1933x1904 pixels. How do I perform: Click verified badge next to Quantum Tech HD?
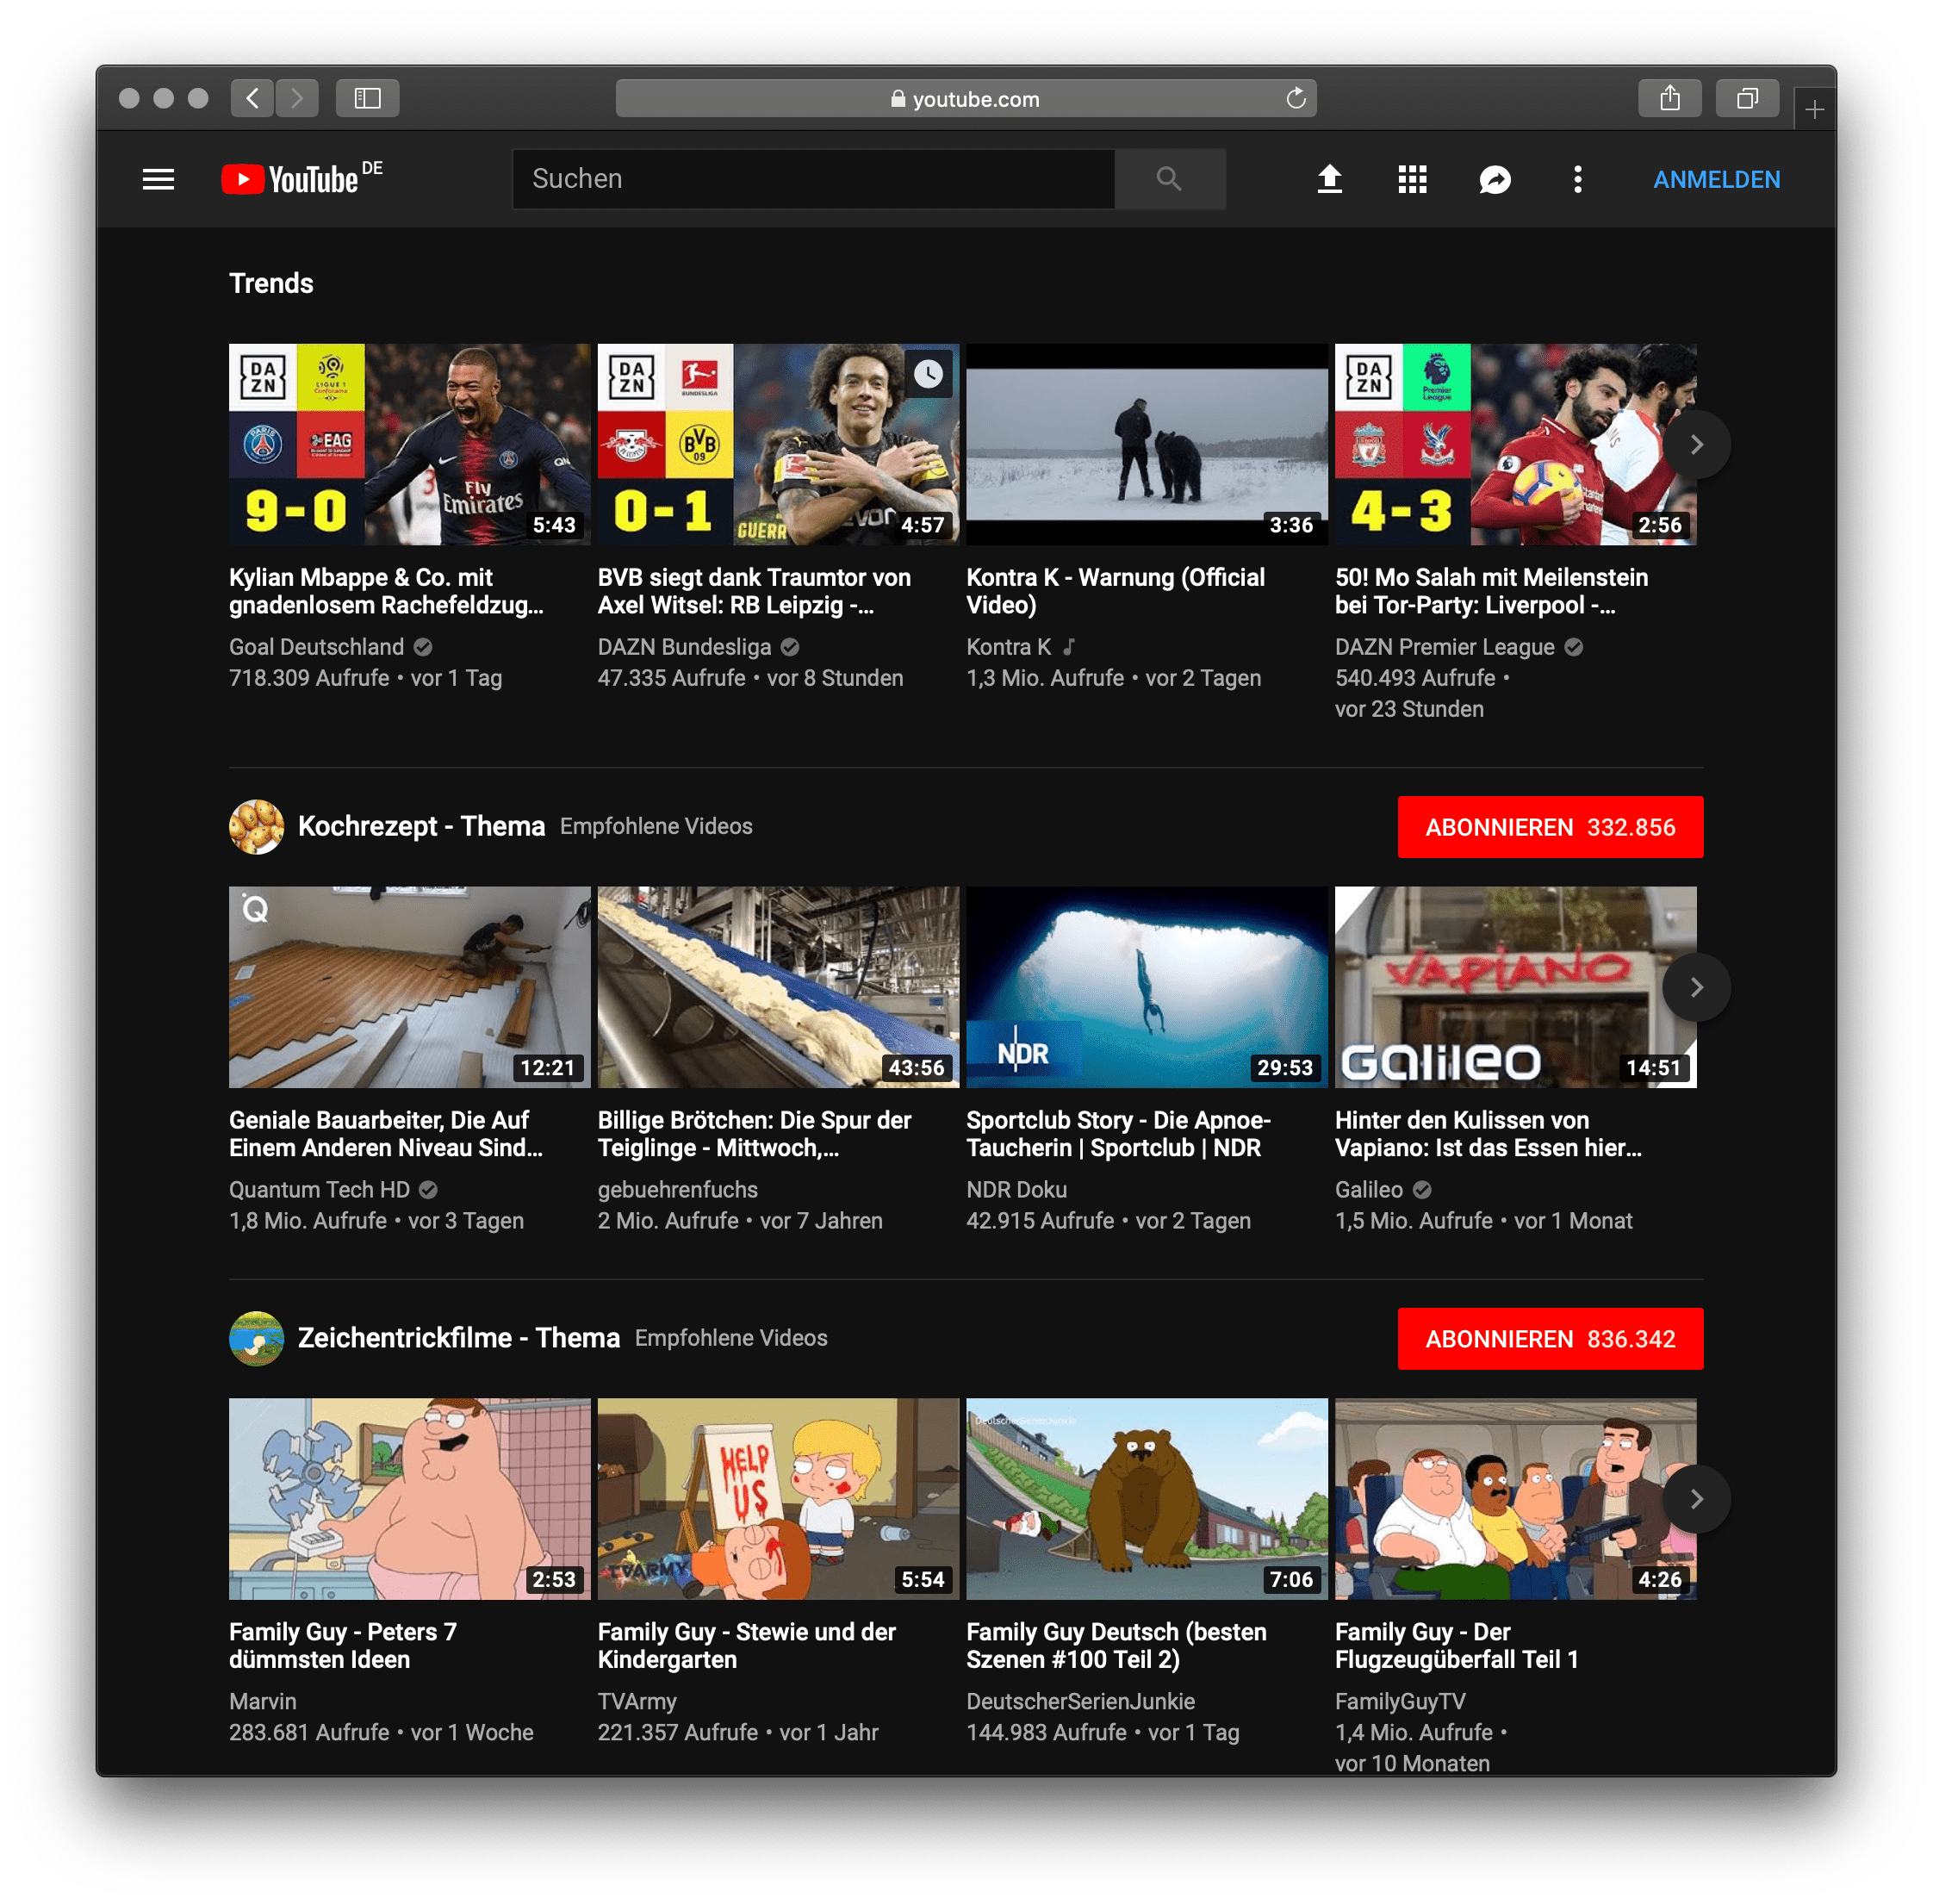point(428,1190)
